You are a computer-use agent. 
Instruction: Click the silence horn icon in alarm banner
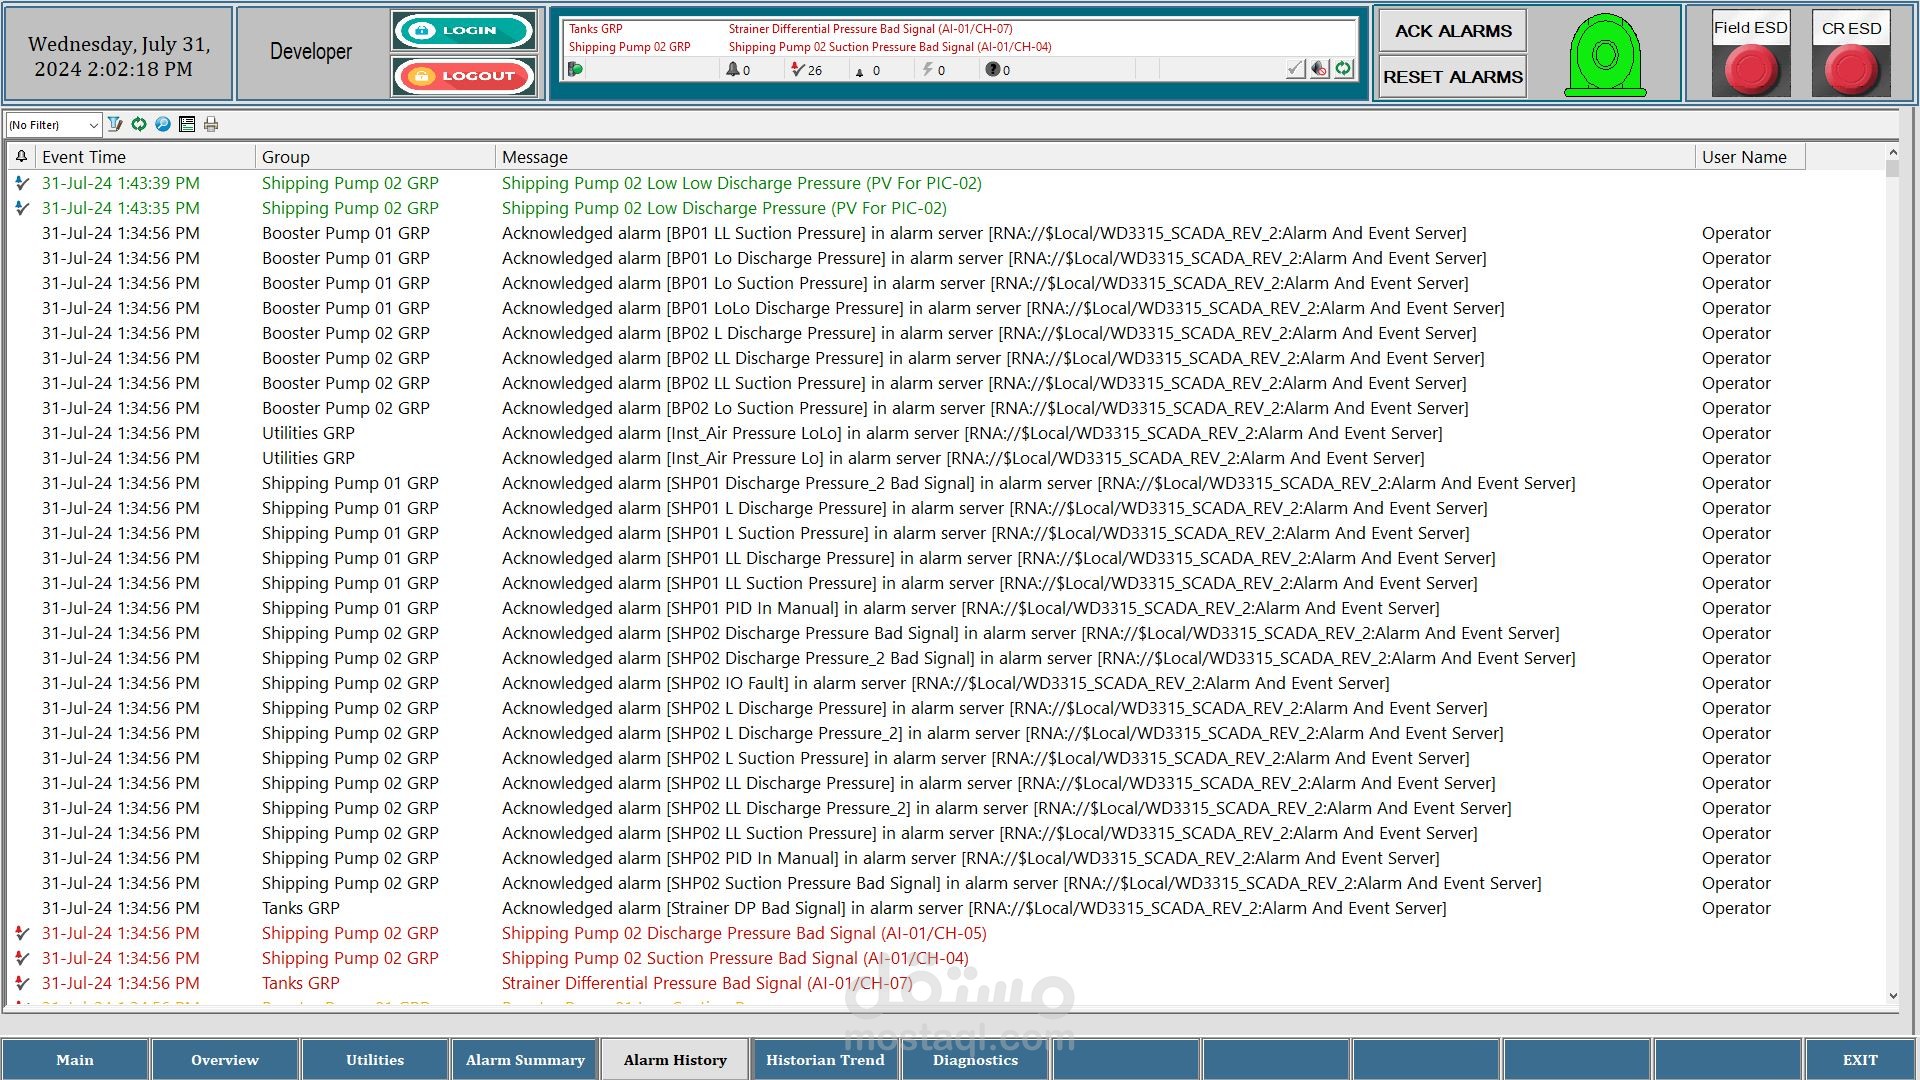[x=1320, y=69]
